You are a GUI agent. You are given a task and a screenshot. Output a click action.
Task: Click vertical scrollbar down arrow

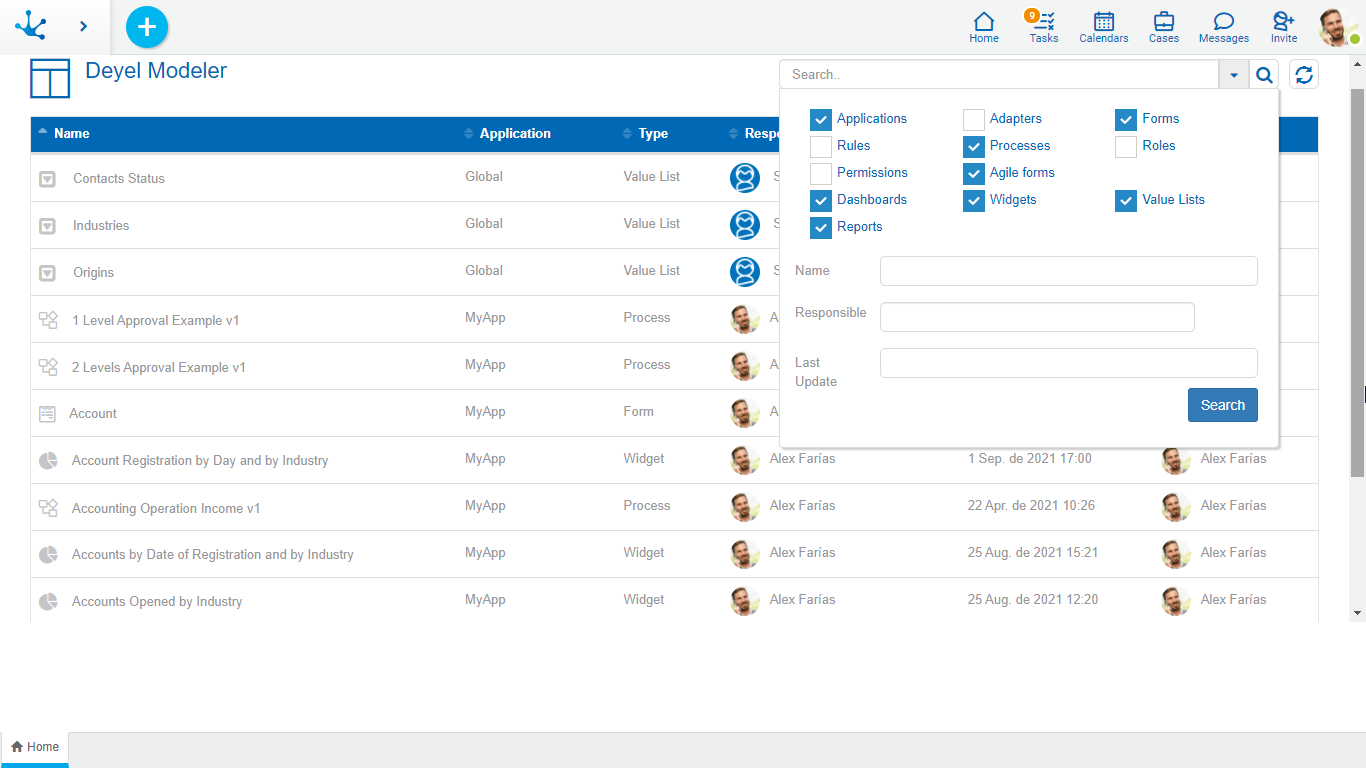(x=1358, y=613)
